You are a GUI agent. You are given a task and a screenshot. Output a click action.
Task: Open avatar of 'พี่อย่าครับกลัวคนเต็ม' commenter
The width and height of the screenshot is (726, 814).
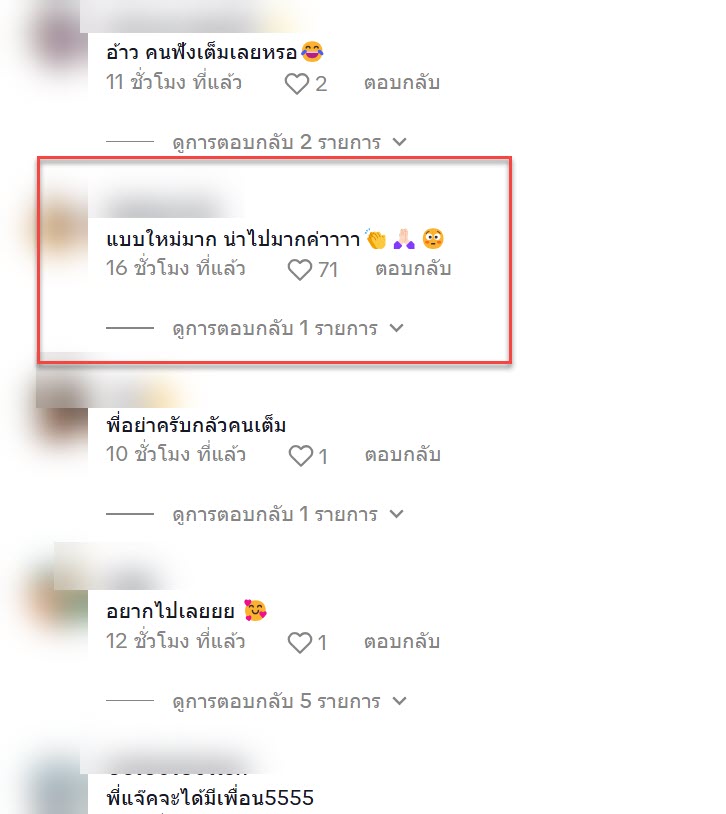(63, 414)
